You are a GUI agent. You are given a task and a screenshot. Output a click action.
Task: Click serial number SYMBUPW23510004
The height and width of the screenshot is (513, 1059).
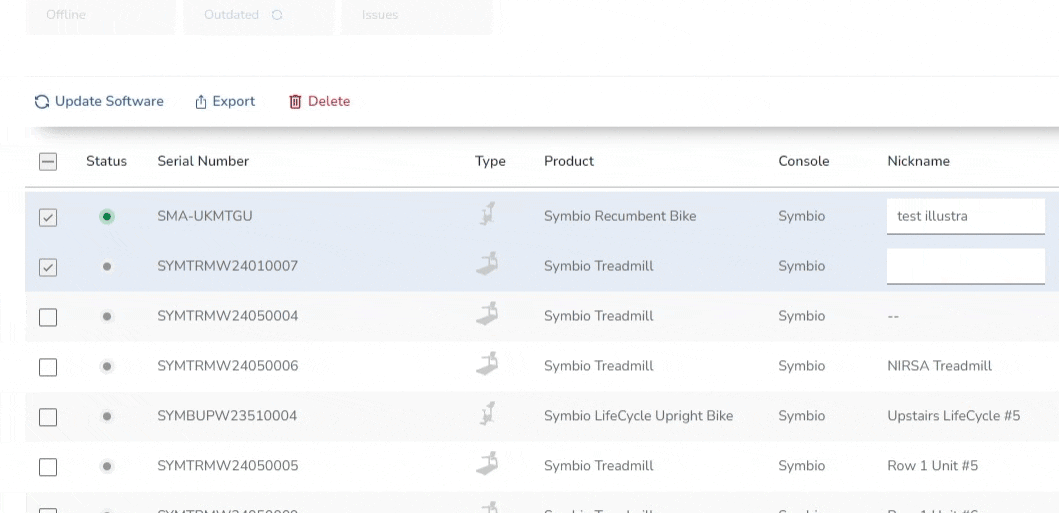pyautogui.click(x=227, y=416)
